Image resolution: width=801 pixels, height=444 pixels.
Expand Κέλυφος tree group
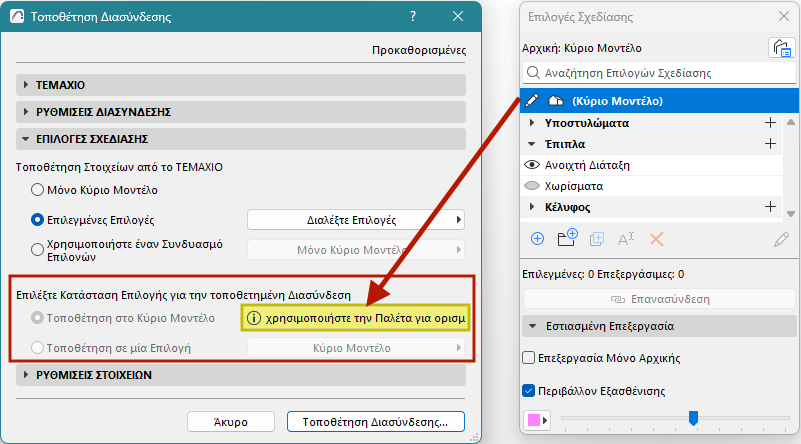click(x=532, y=207)
